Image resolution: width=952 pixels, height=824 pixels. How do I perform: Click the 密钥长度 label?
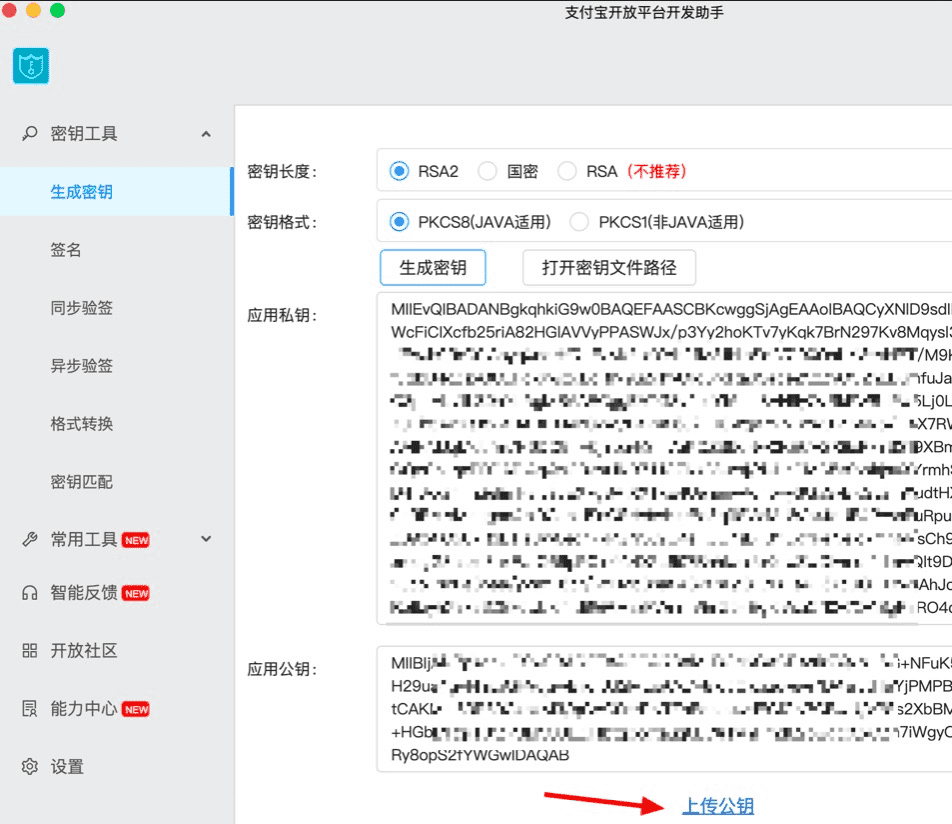tap(282, 172)
